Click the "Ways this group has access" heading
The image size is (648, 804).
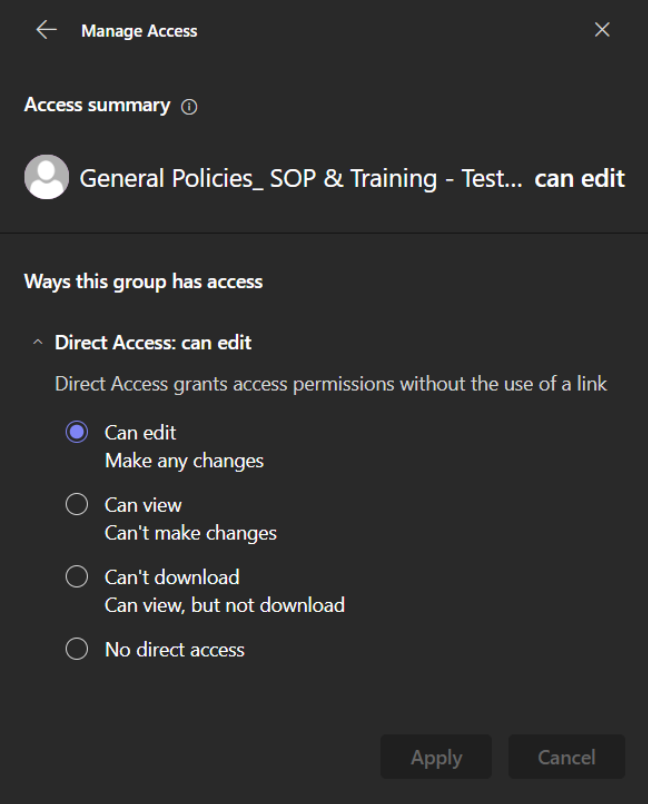143,282
